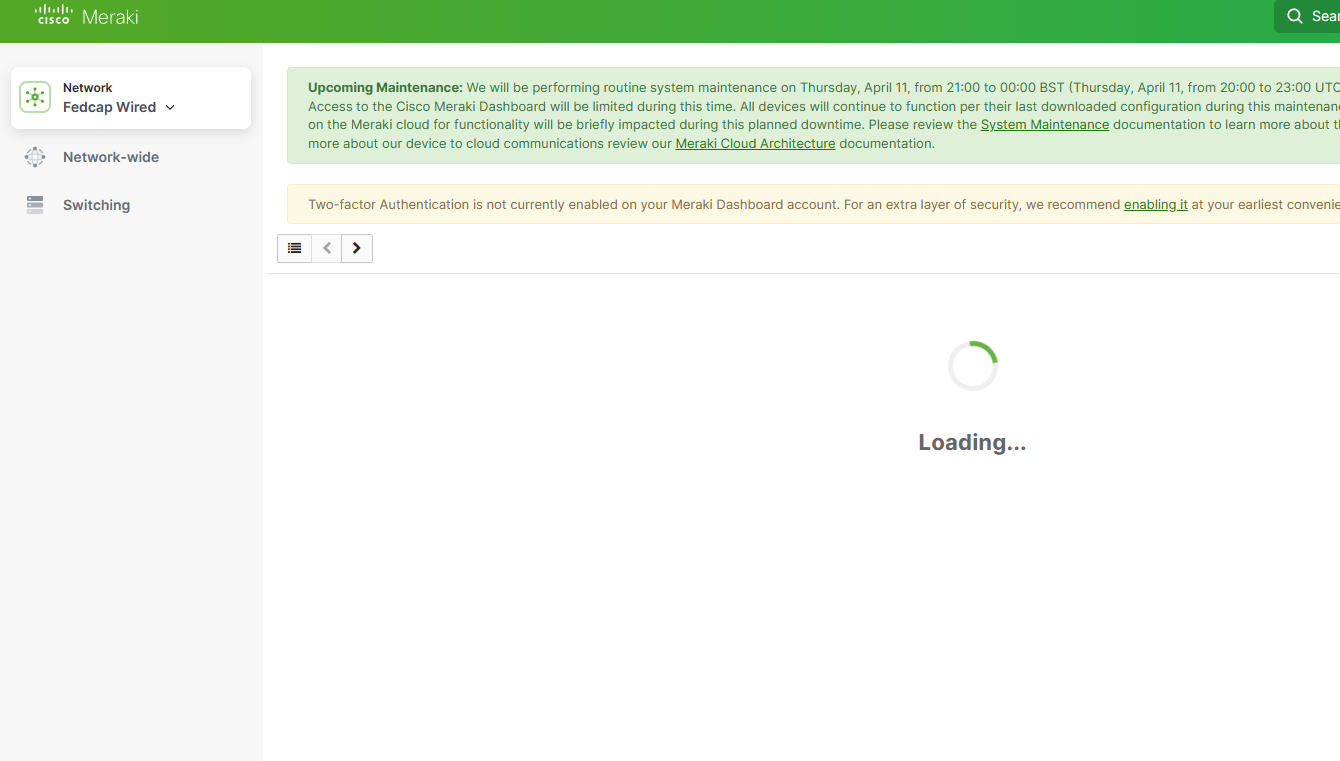
Task: Click "enabling it" to set up two-factor authentication
Action: (1156, 204)
